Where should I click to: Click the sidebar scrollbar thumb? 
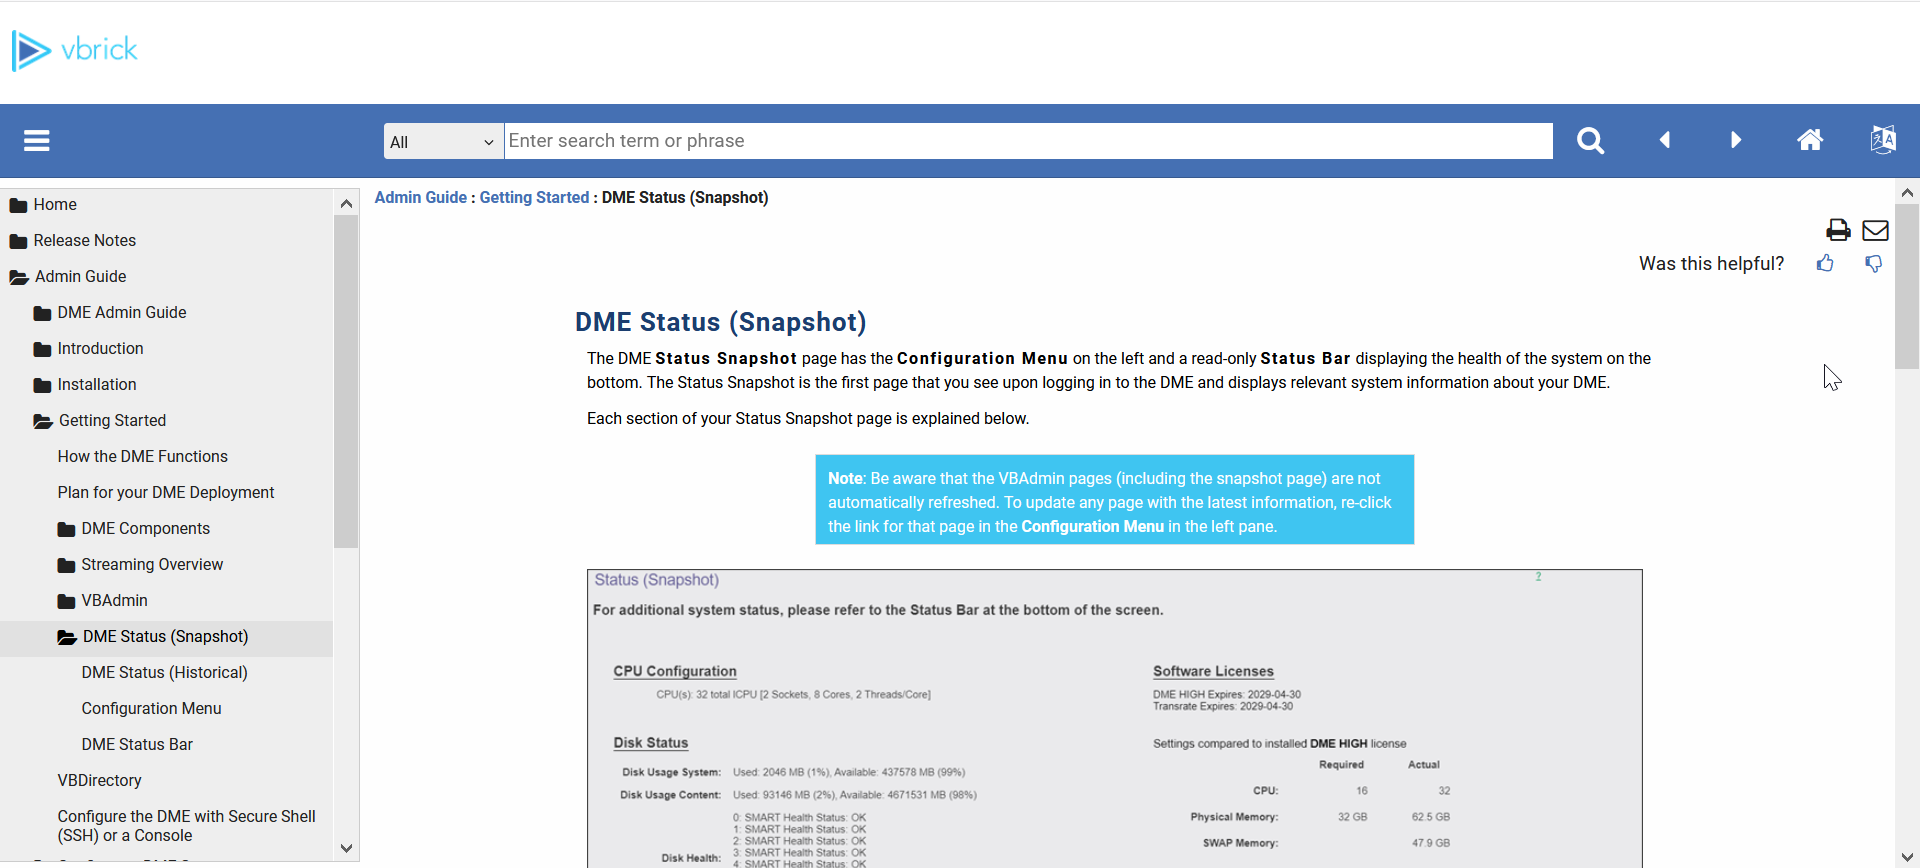tap(346, 381)
